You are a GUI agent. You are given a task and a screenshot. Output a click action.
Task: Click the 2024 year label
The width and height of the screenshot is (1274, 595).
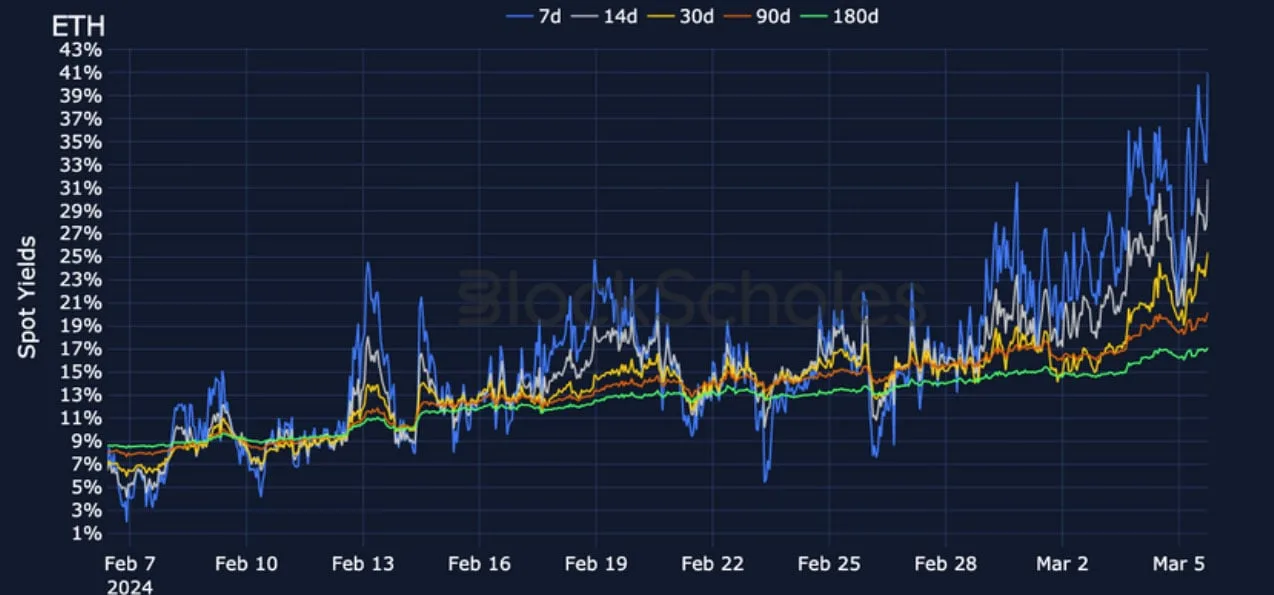[x=130, y=586]
